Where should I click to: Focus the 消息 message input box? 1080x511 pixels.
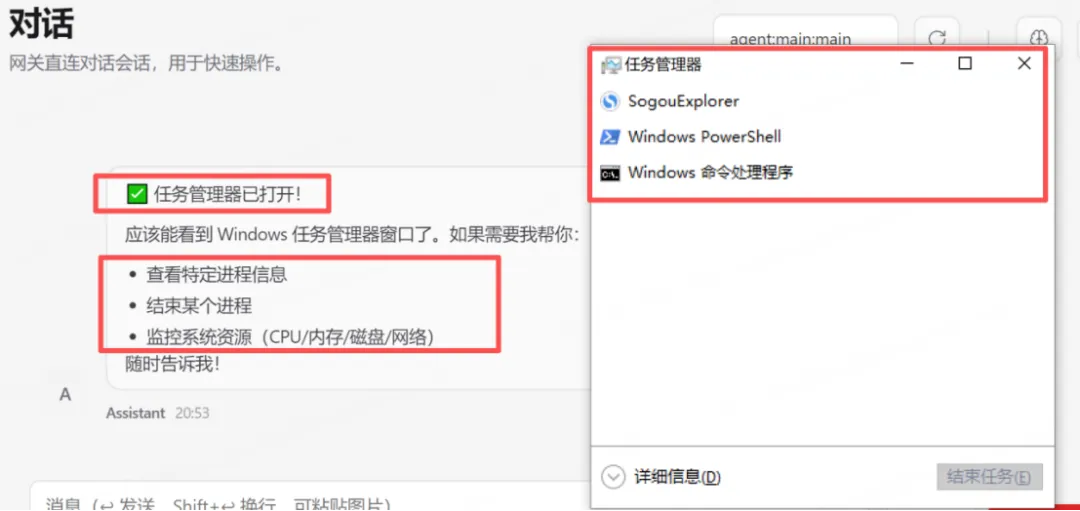[310, 497]
